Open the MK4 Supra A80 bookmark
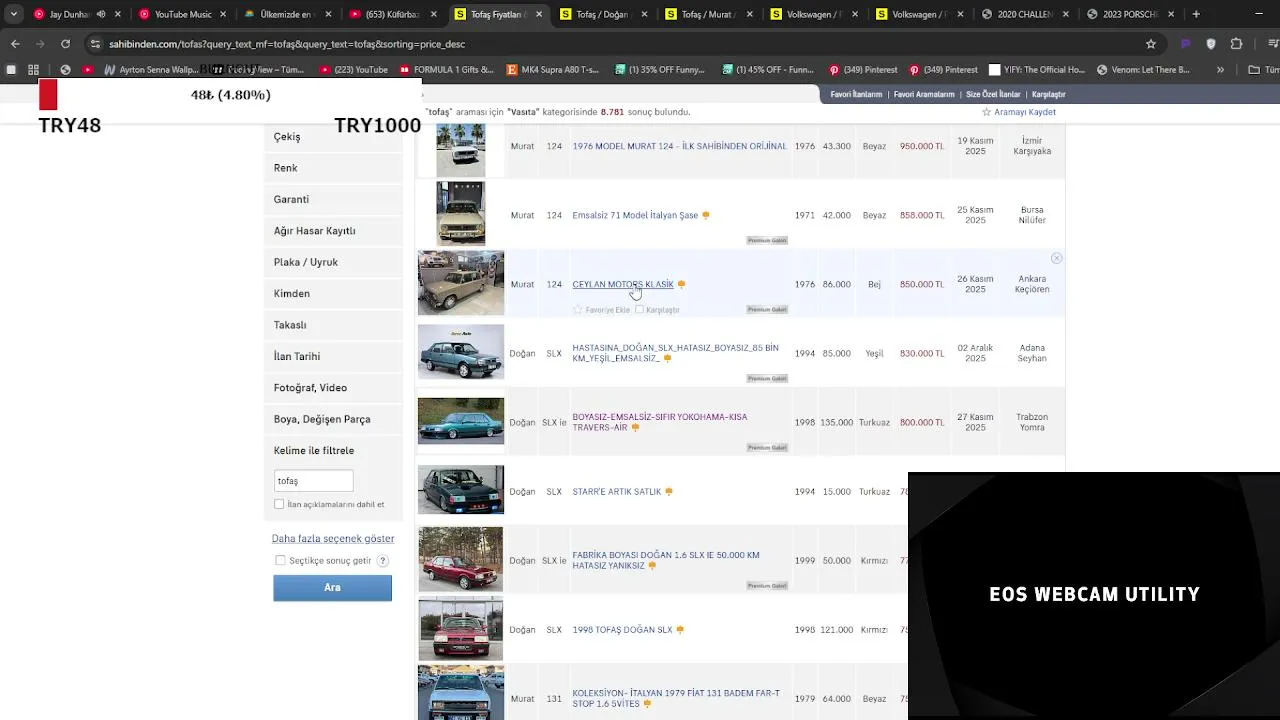This screenshot has height=720, width=1280. [x=553, y=70]
